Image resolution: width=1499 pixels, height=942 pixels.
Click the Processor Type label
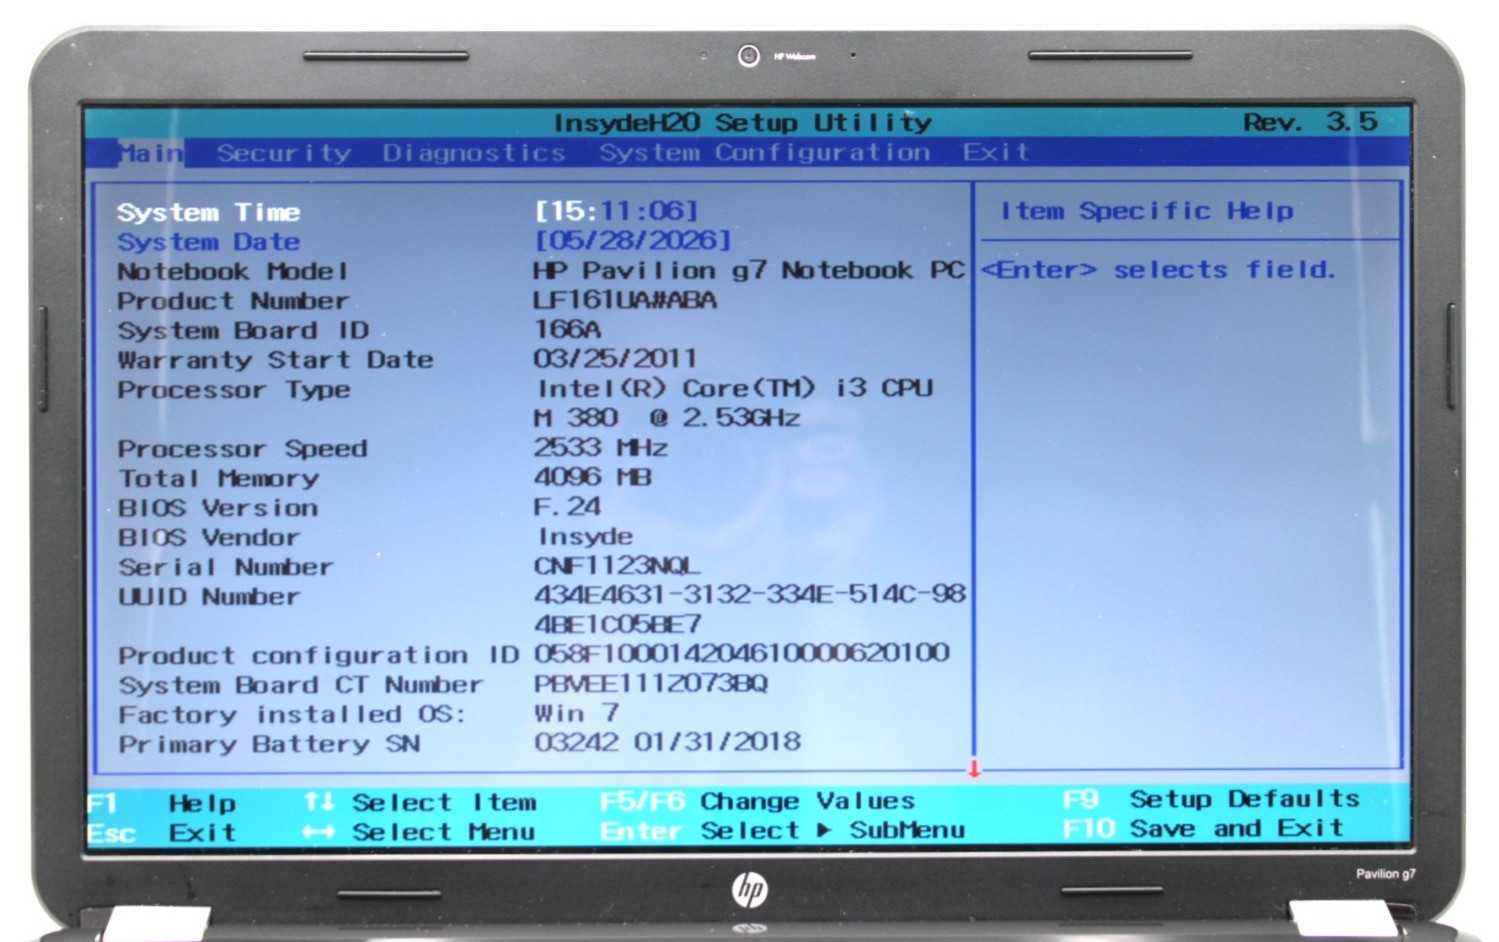[x=234, y=389]
